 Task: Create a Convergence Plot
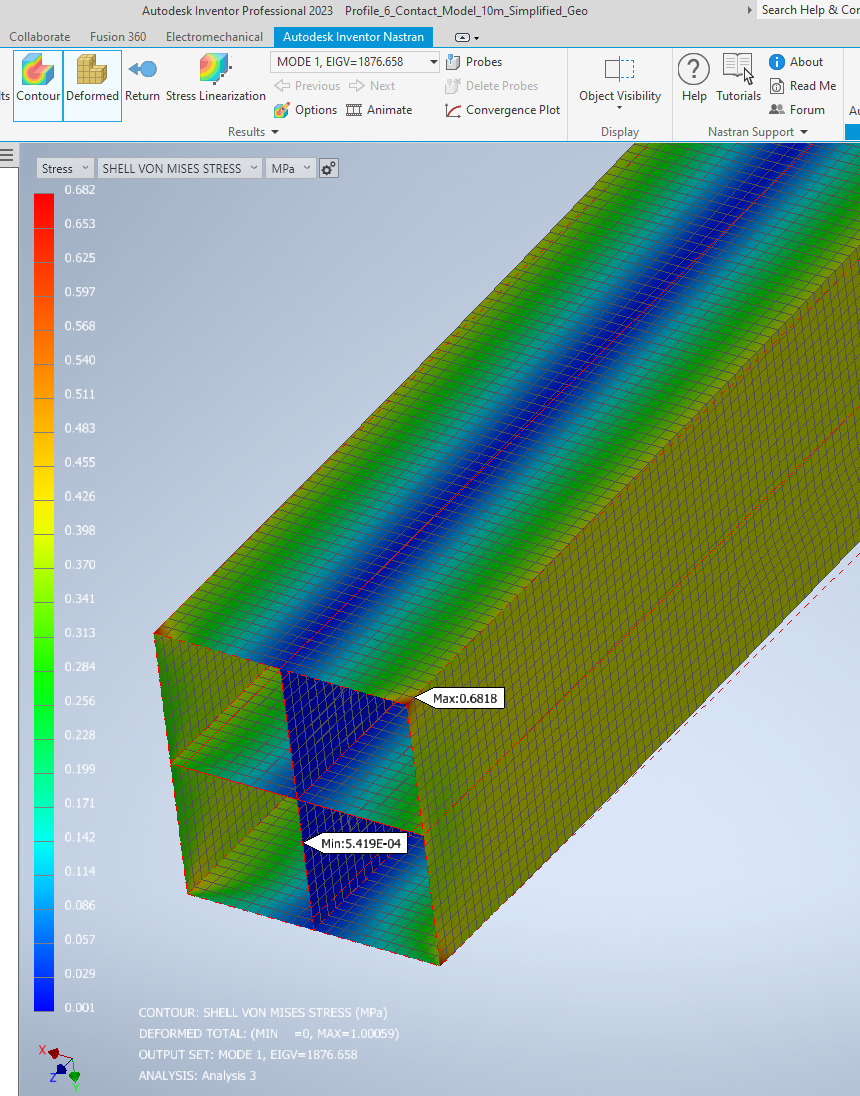click(501, 110)
